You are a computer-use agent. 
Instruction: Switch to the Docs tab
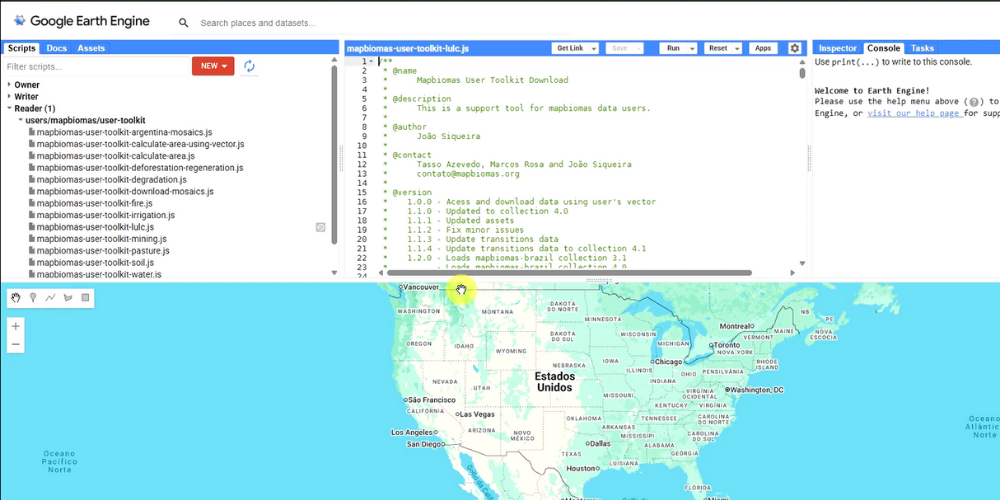click(56, 48)
